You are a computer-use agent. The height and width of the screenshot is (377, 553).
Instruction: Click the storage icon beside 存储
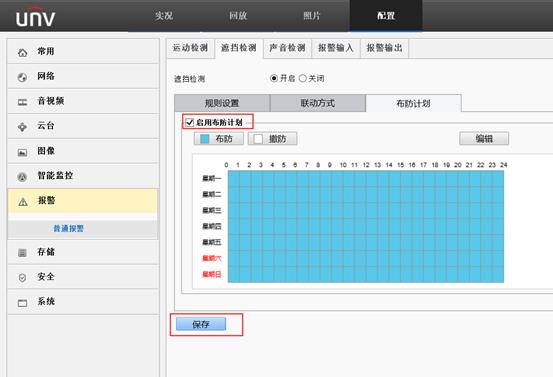tap(22, 253)
